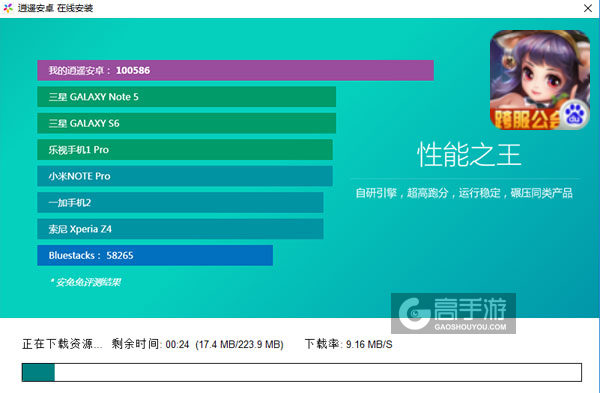Screen dimensions: 600x393
Task: Click the game icon with the purple-haired girl
Action: pyautogui.click(x=540, y=80)
